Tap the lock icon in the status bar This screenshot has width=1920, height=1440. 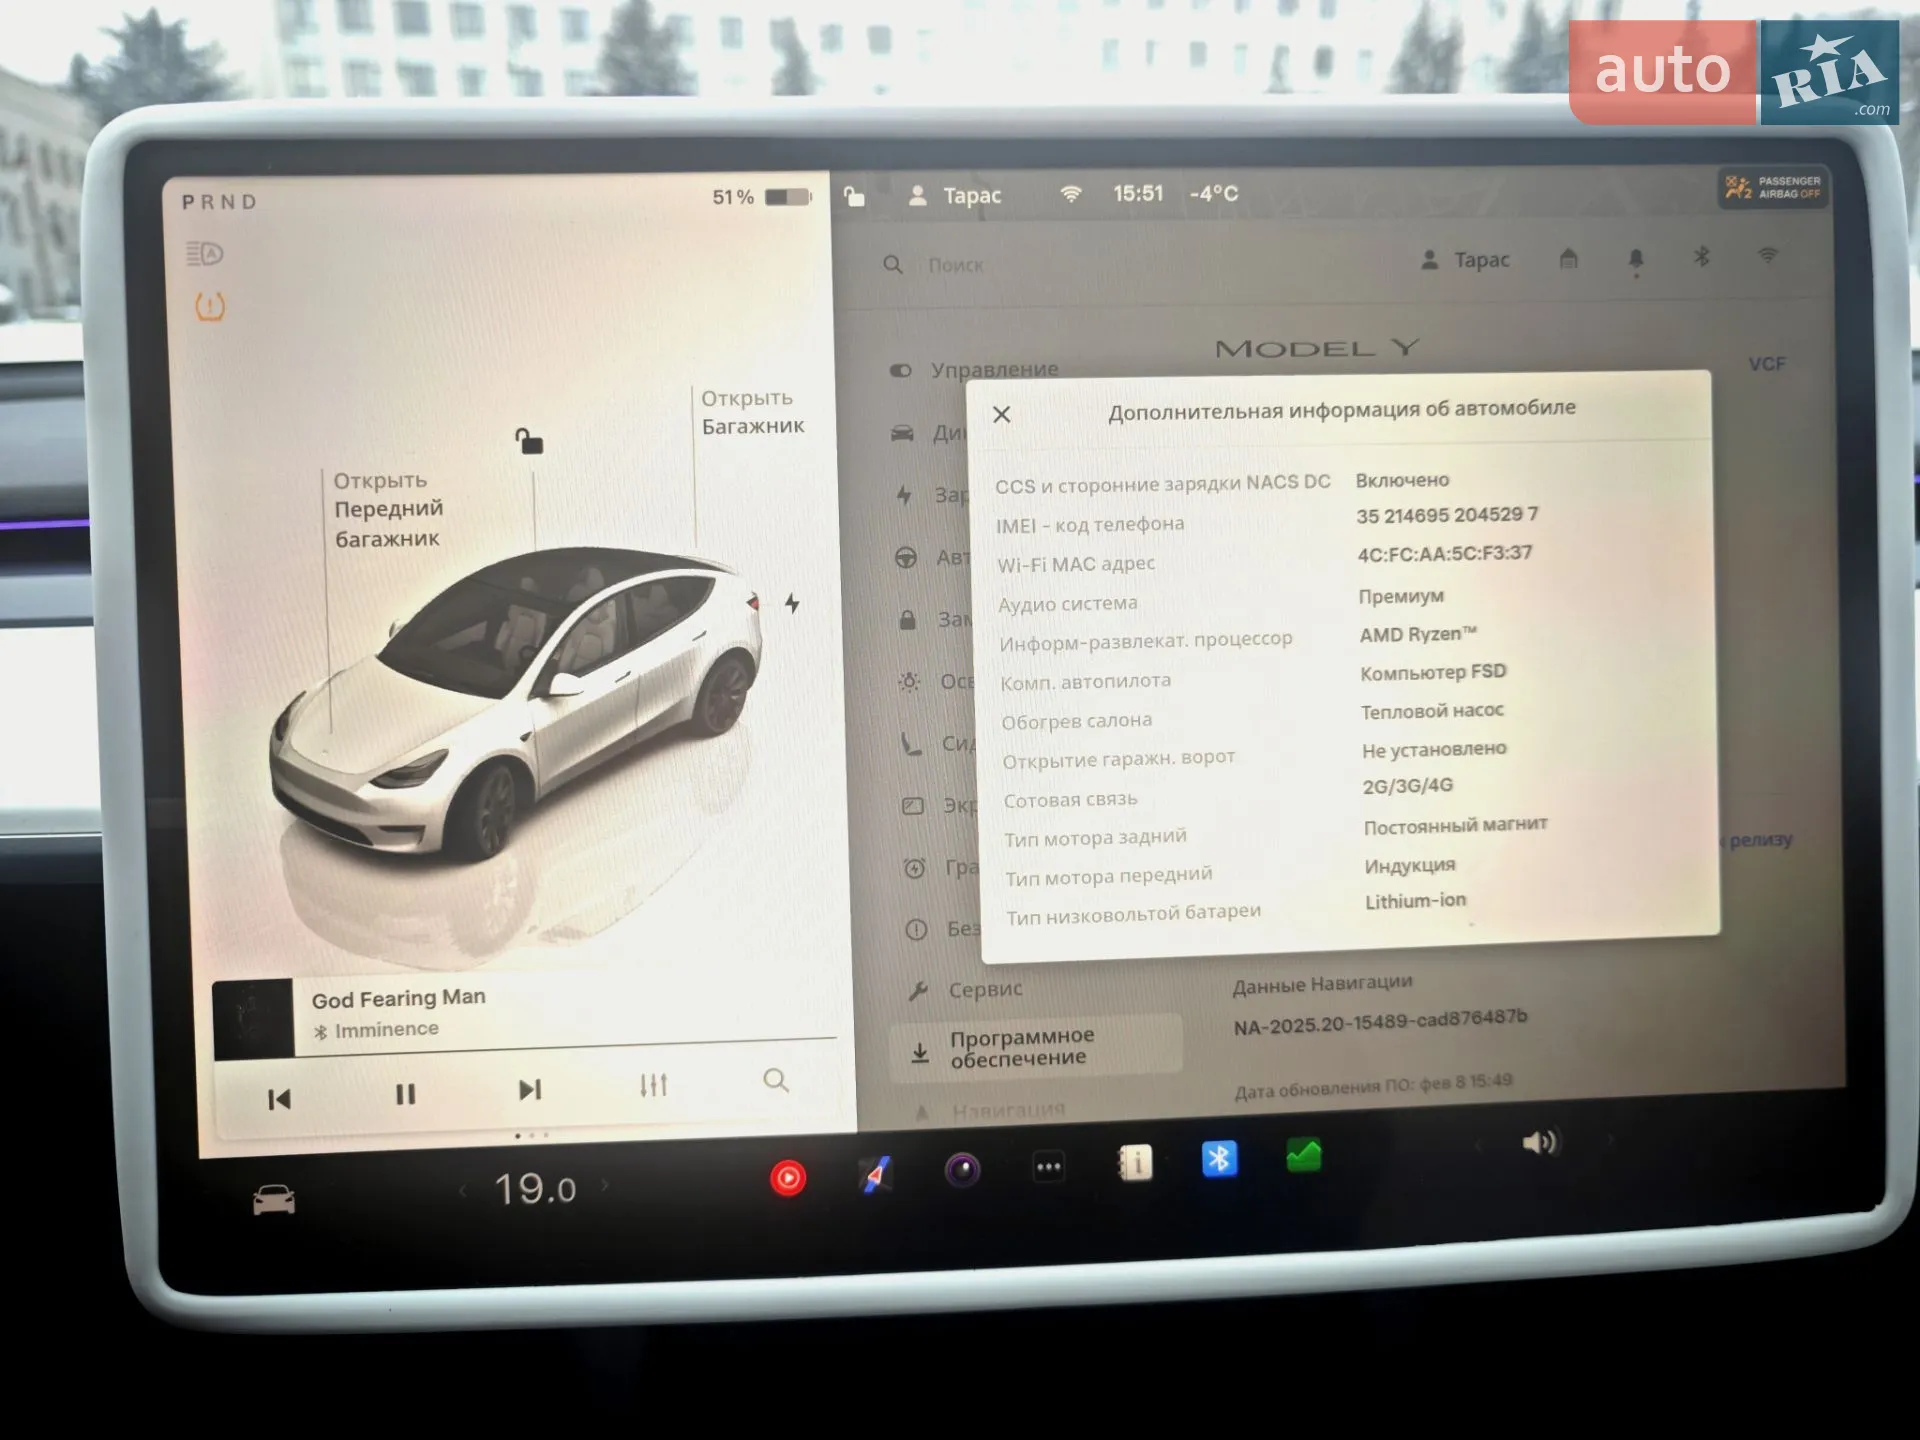point(854,196)
